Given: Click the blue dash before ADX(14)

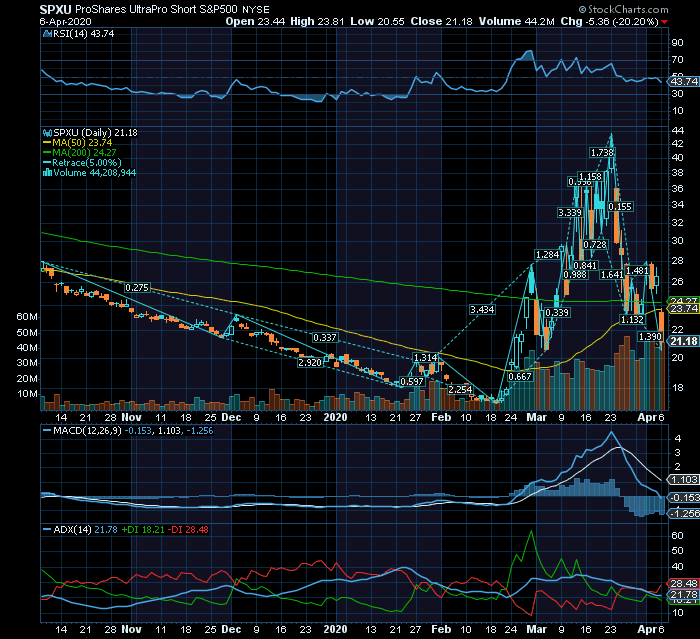Looking at the screenshot, I should pos(47,530).
